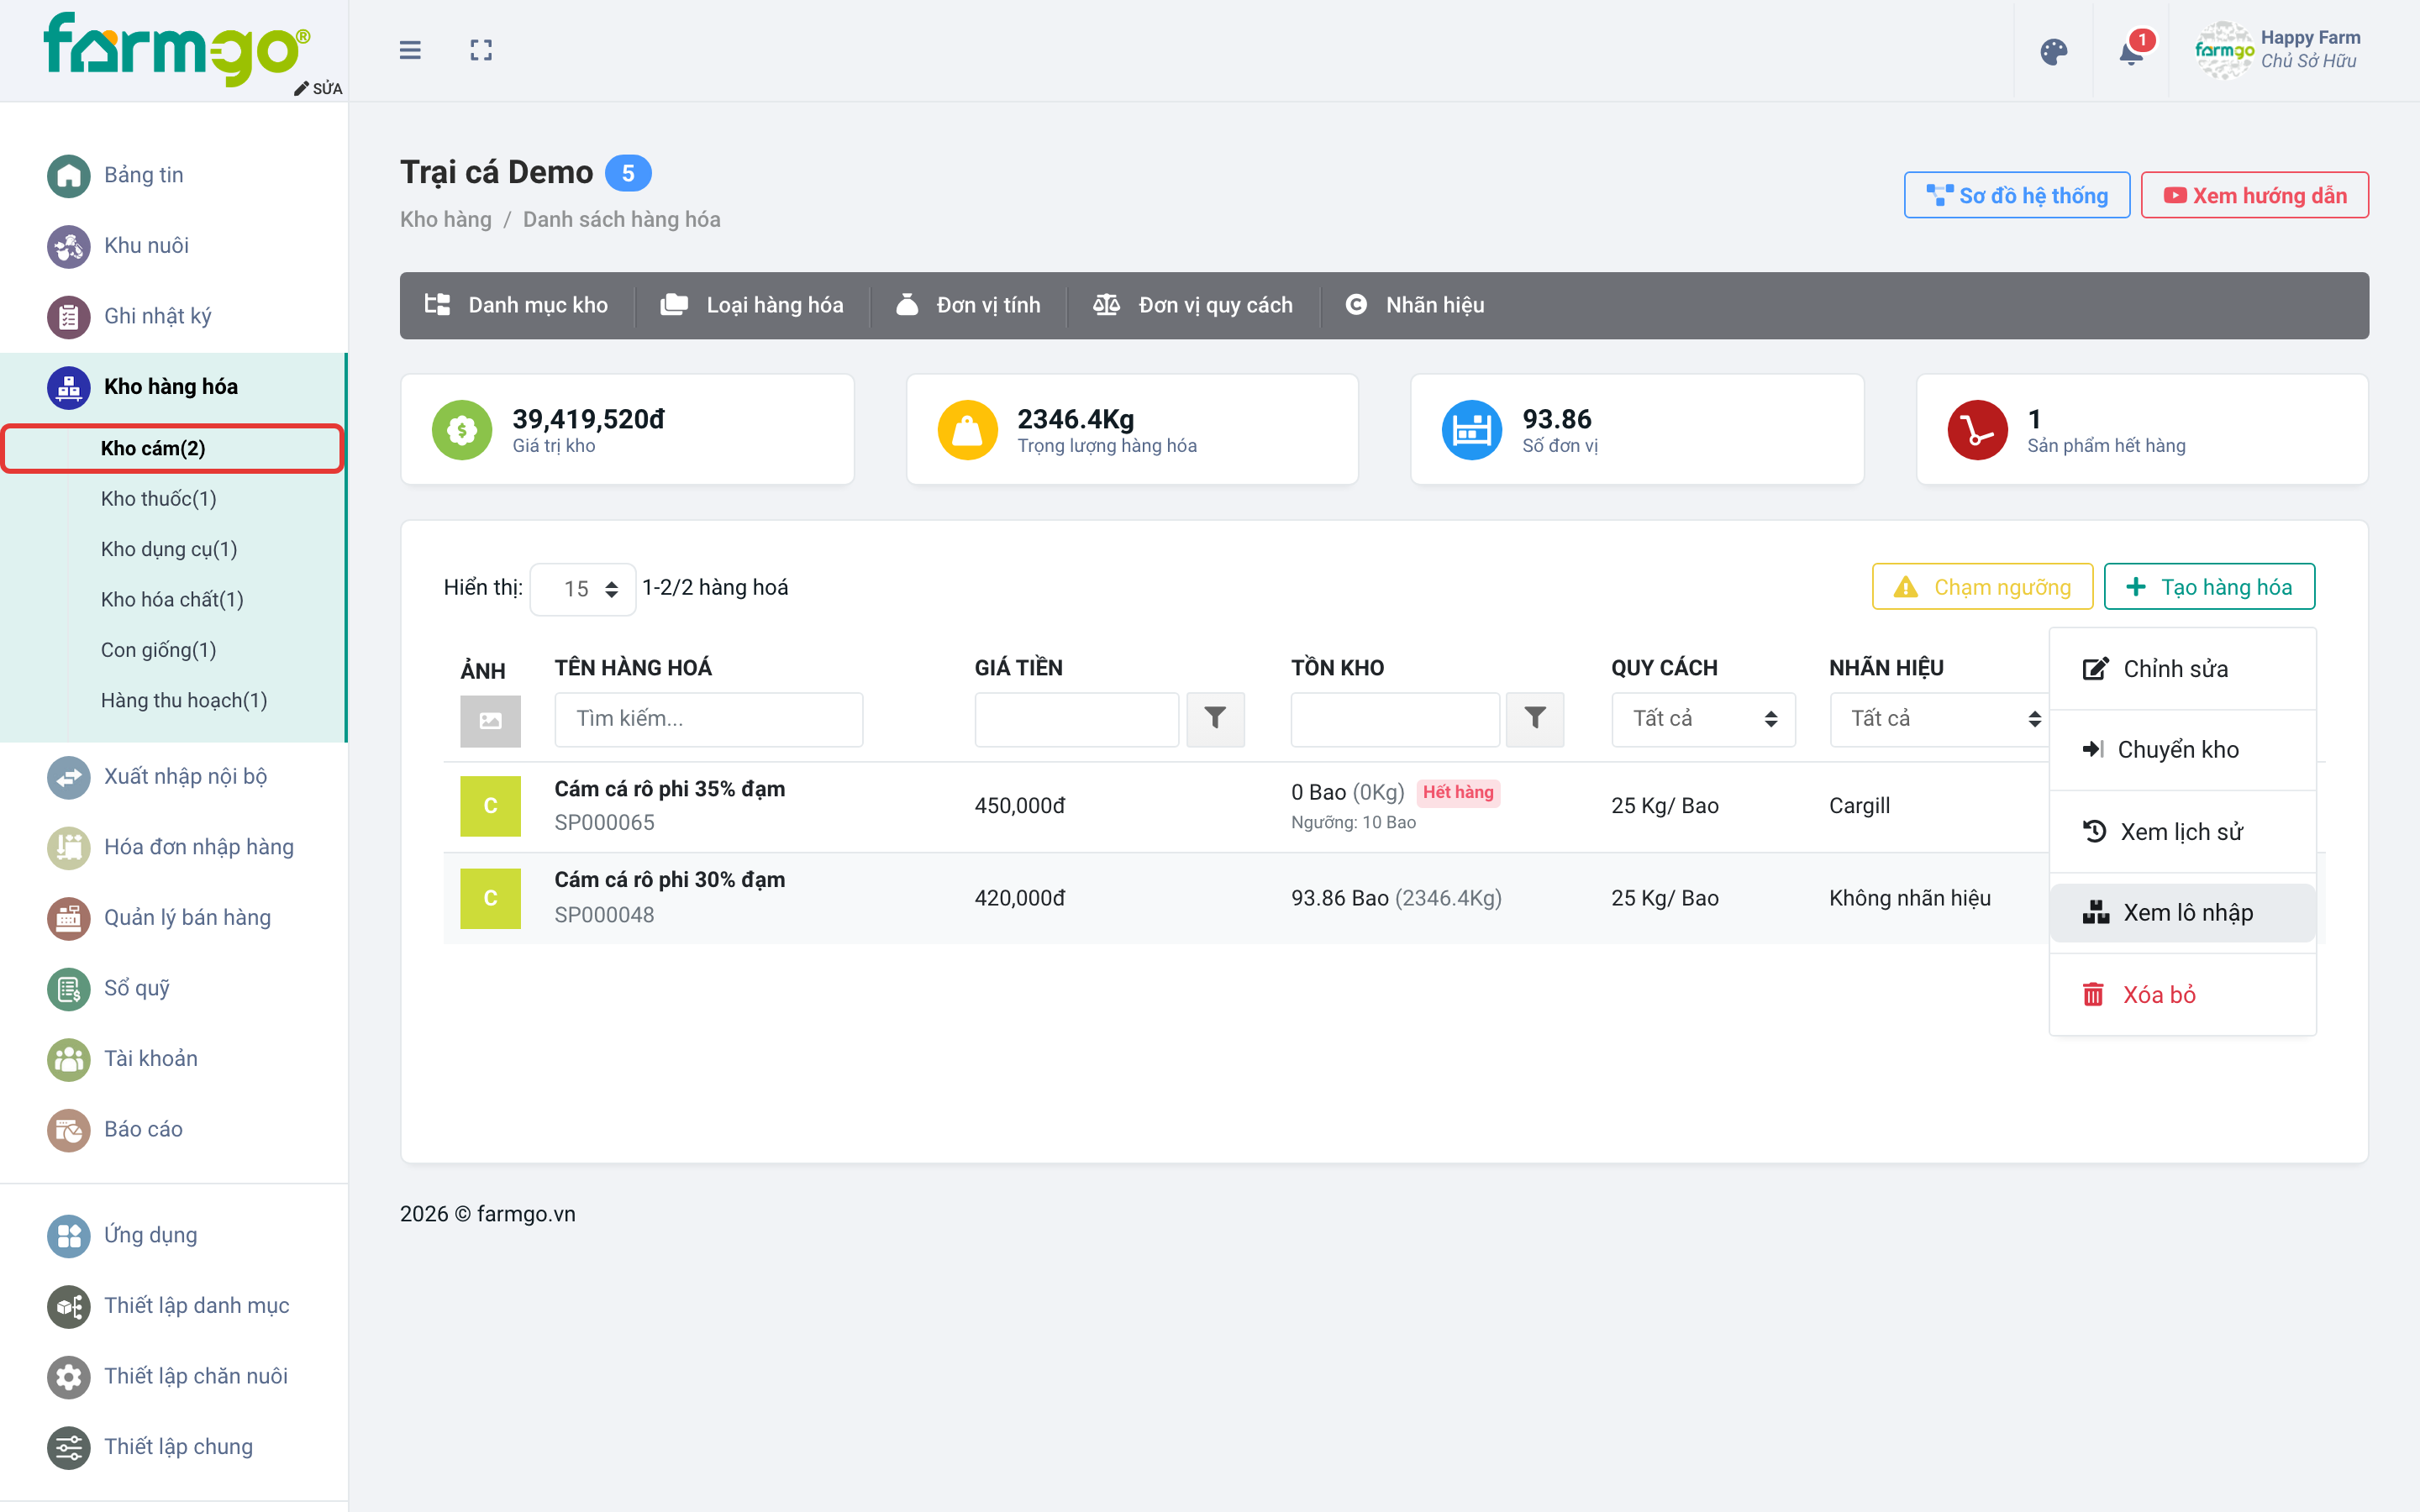2420x1512 pixels.
Task: Click the Báo cáo report icon
Action: tap(68, 1130)
